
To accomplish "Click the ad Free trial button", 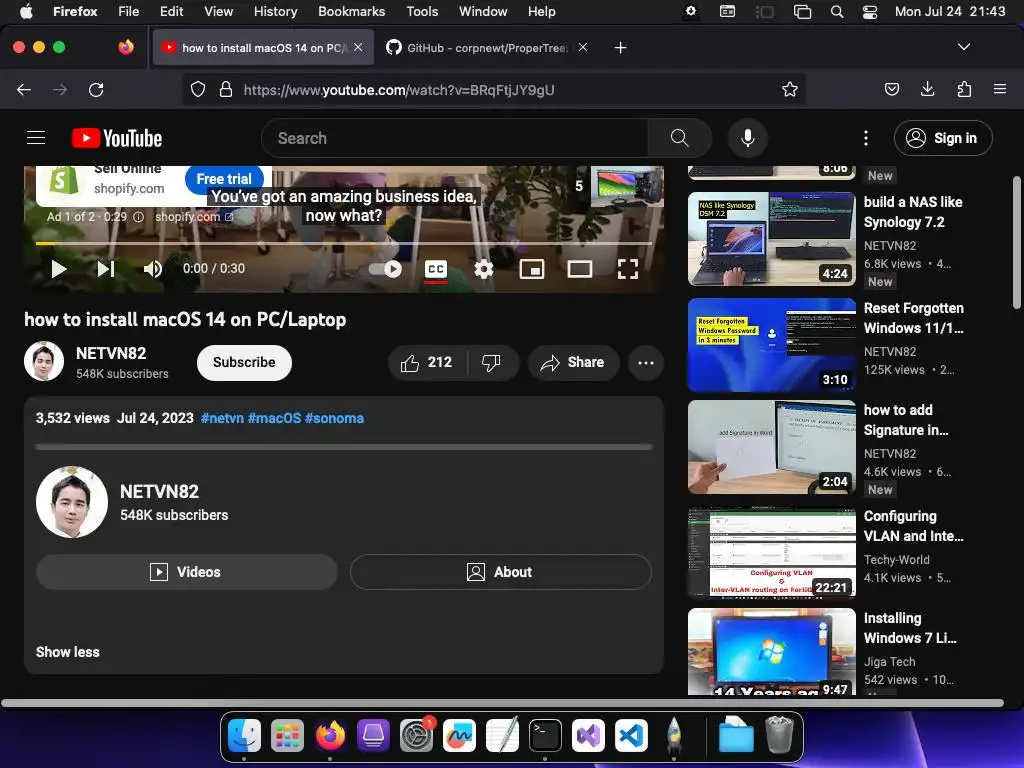I will 224,179.
